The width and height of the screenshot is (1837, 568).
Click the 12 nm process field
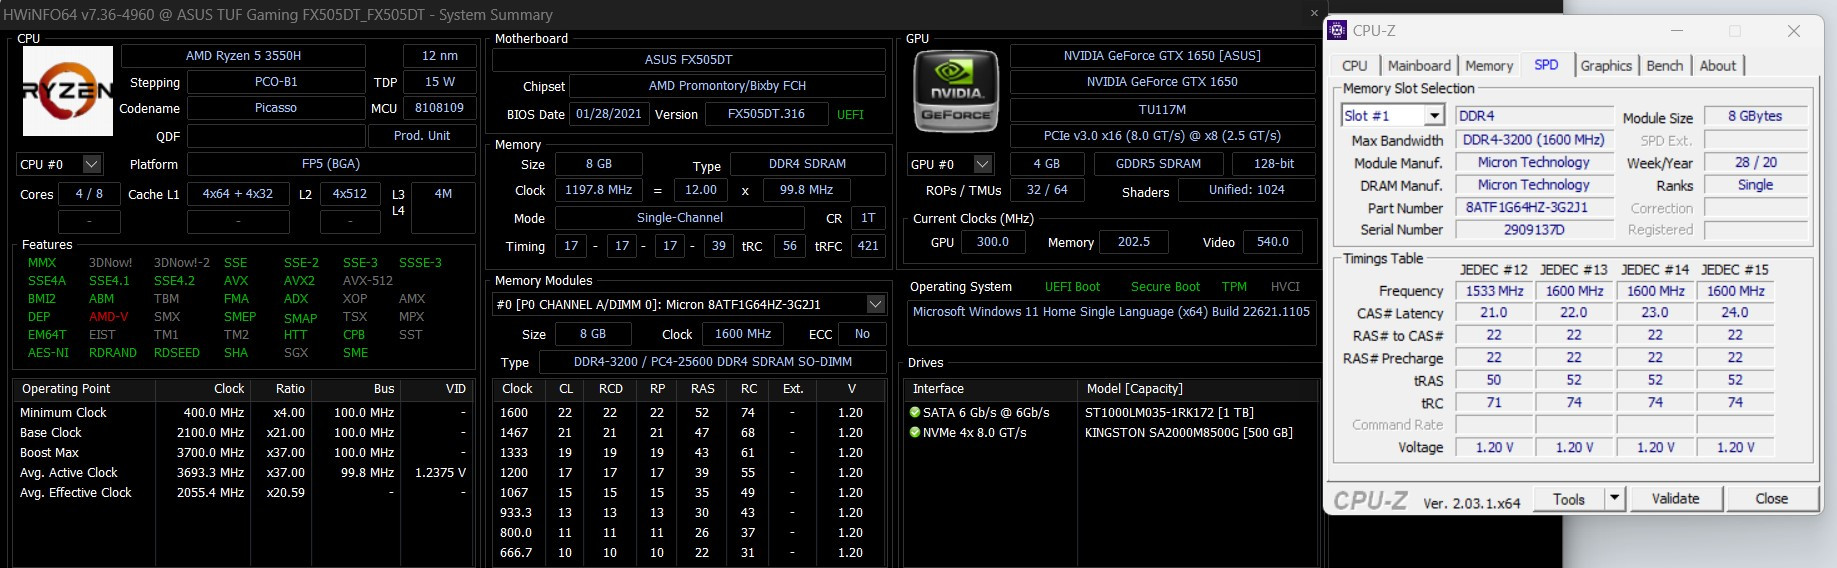pyautogui.click(x=439, y=56)
